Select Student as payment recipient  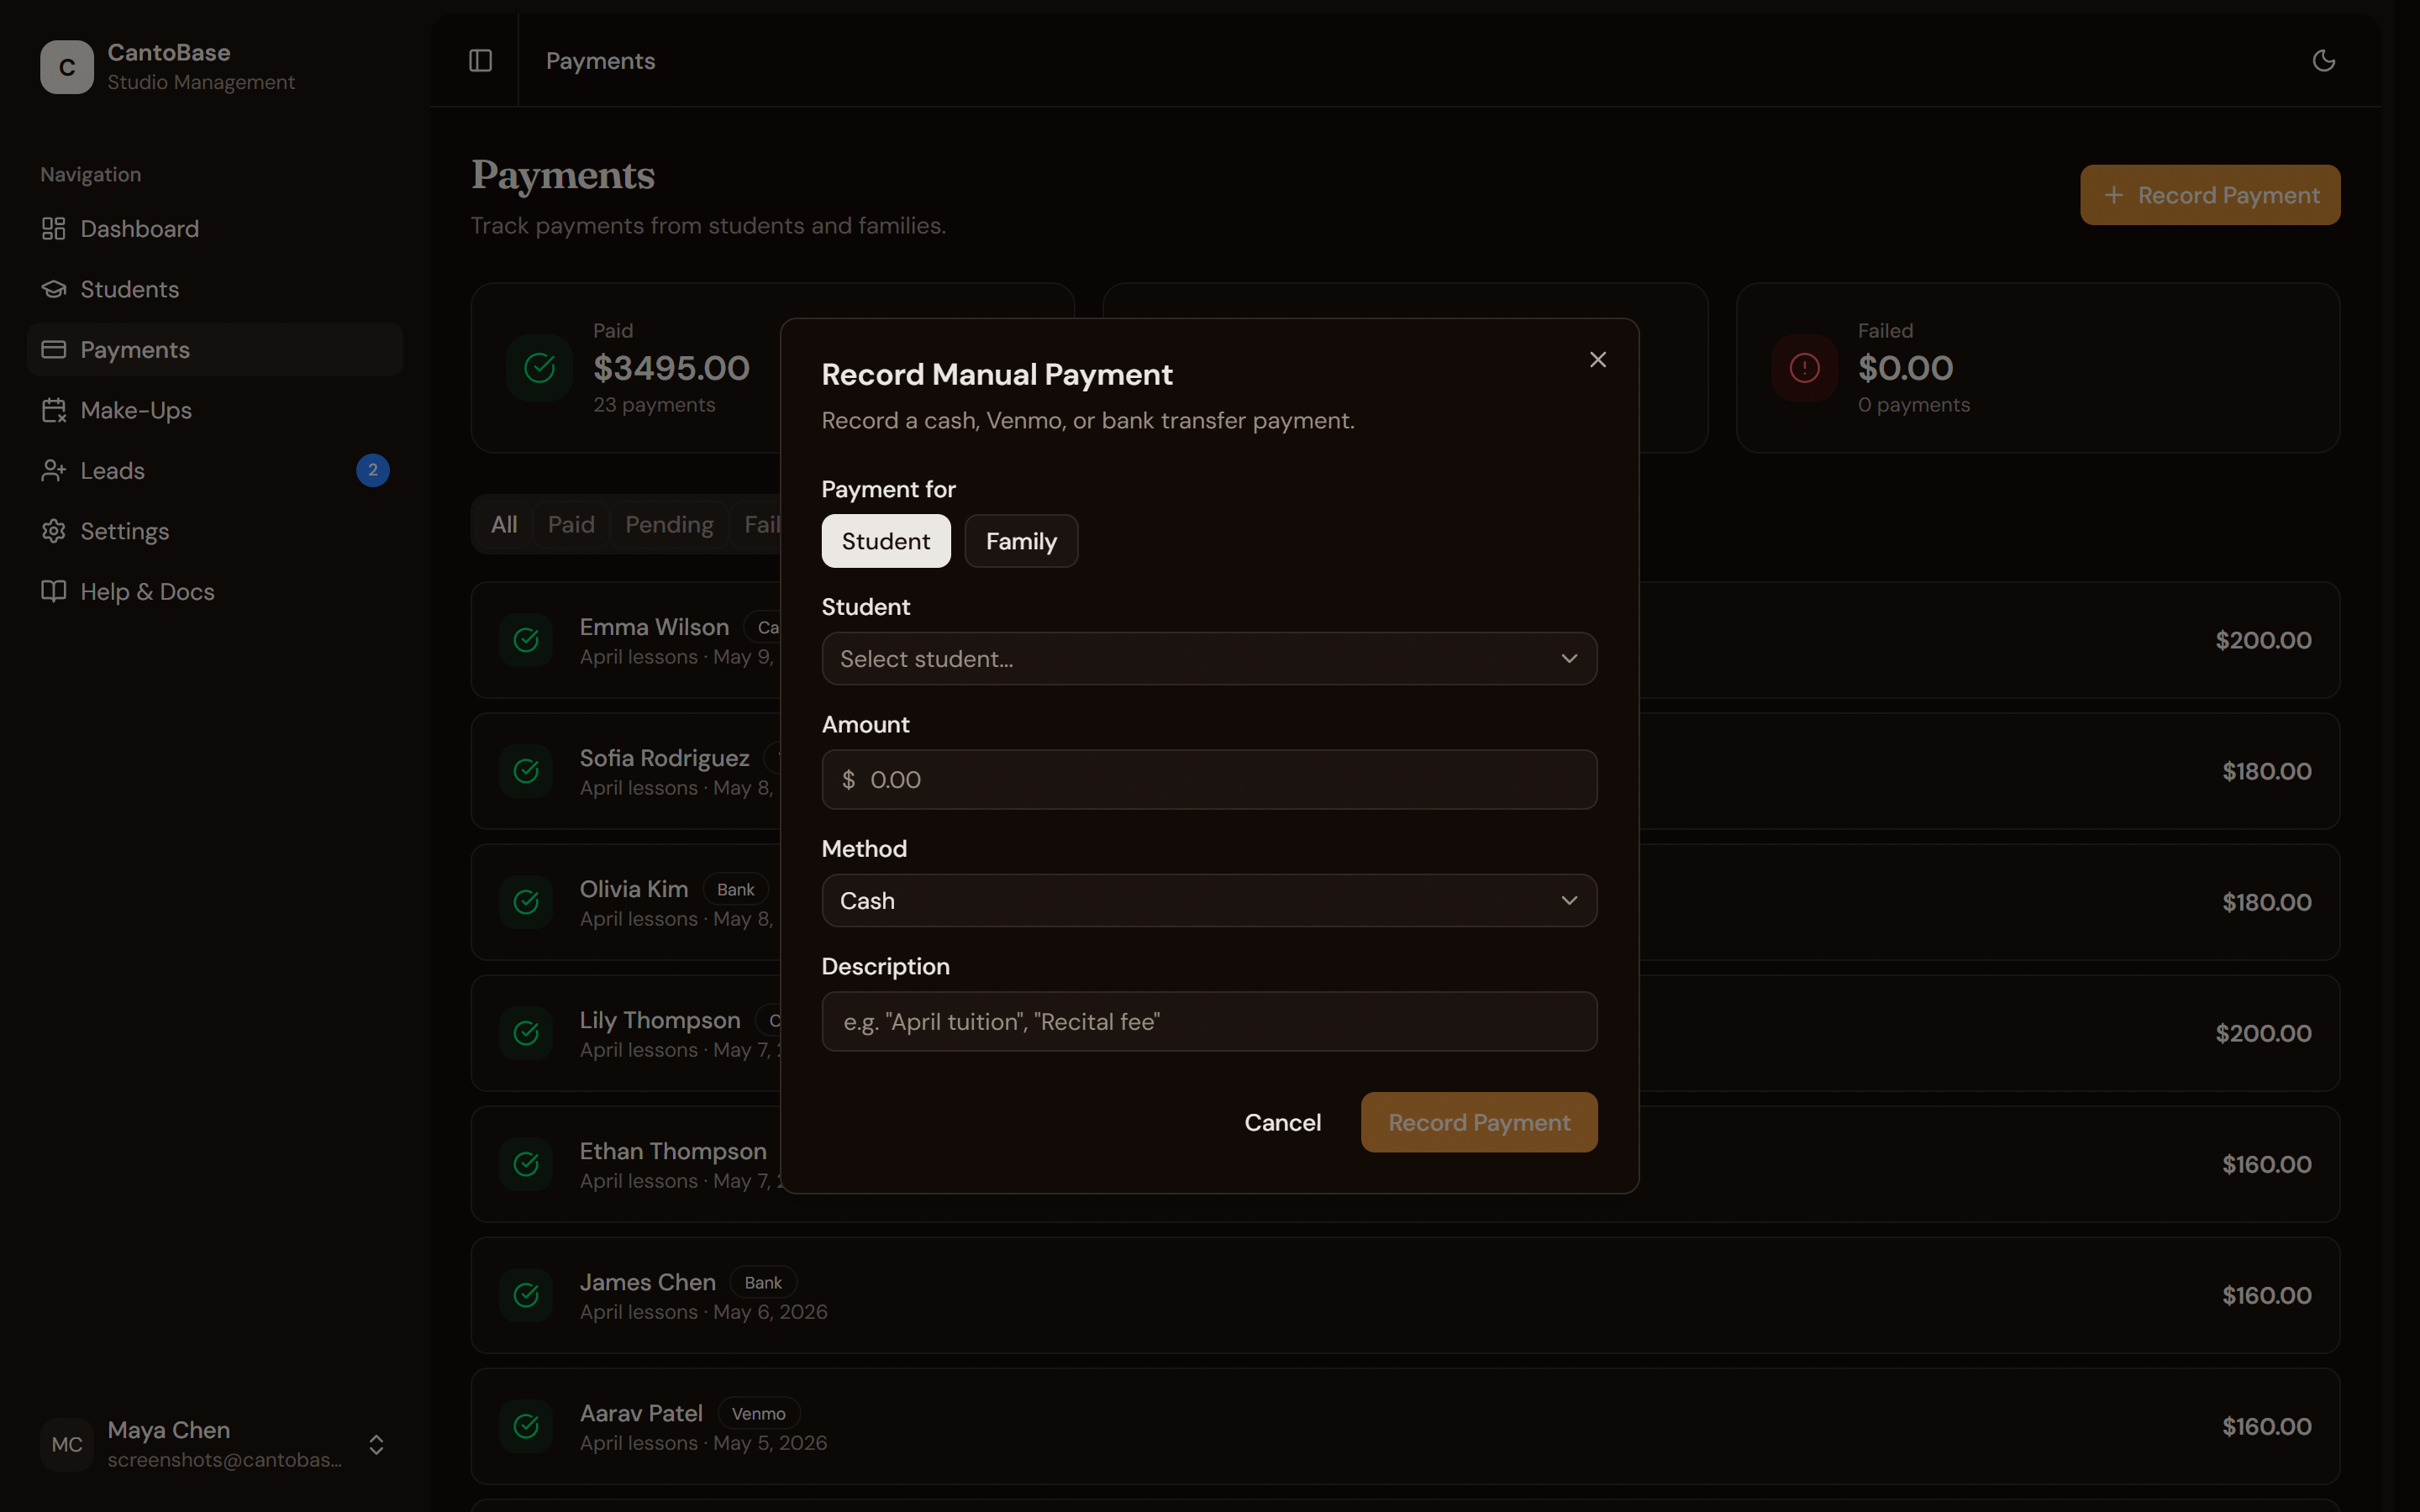tap(886, 541)
